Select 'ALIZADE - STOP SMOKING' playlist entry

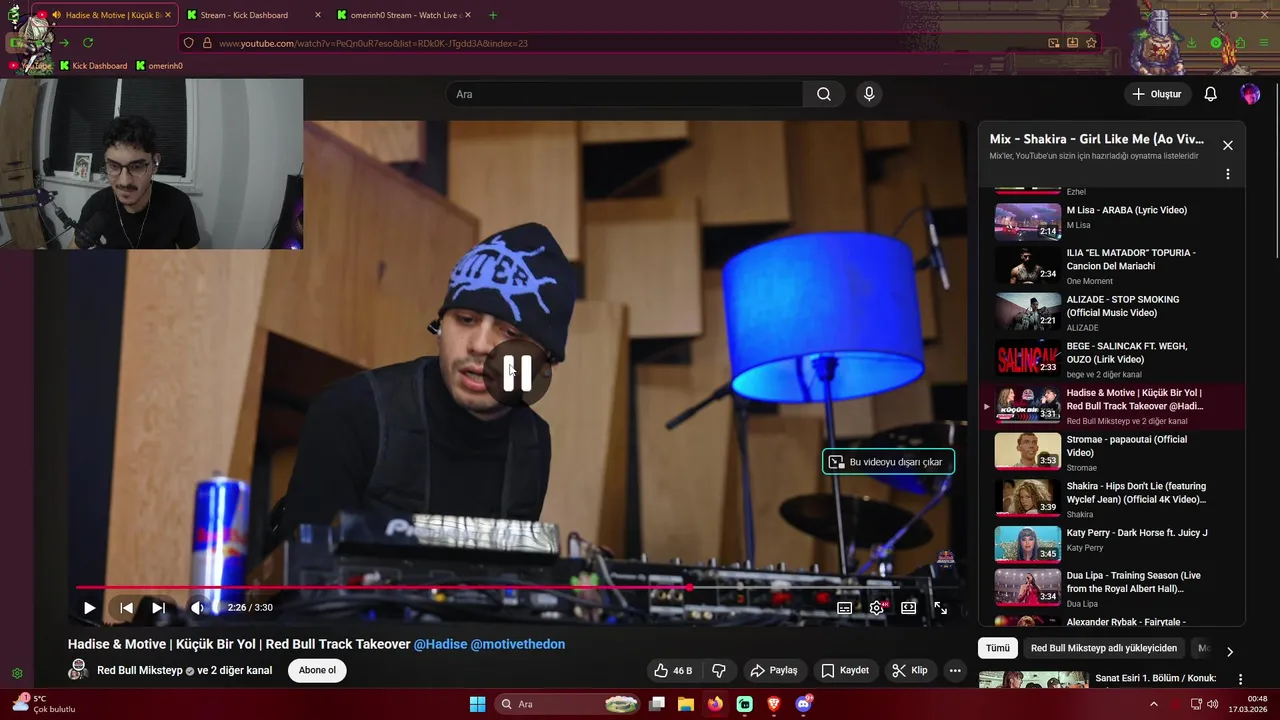tap(1110, 313)
